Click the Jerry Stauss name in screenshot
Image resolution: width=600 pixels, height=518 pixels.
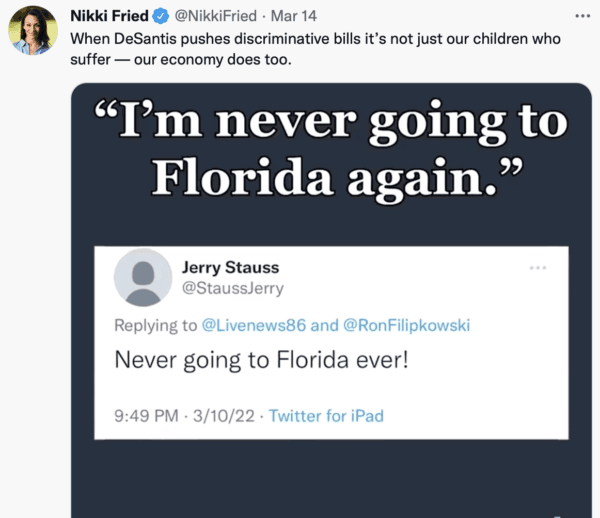[x=230, y=267]
